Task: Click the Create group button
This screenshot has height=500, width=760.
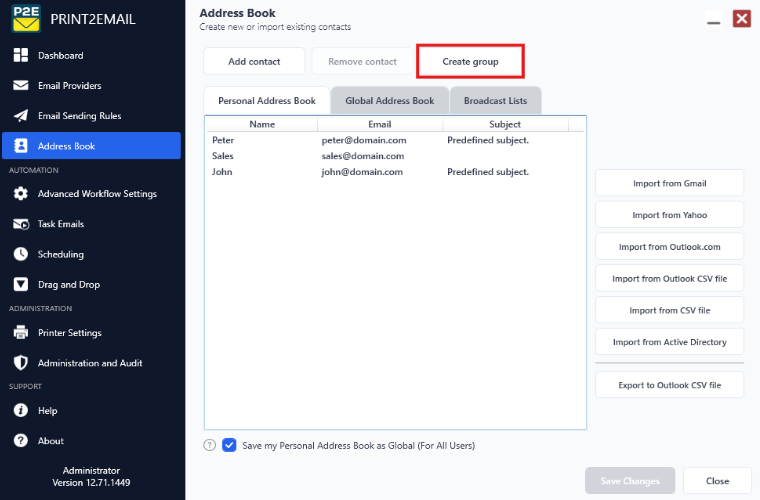Action: [x=470, y=62]
